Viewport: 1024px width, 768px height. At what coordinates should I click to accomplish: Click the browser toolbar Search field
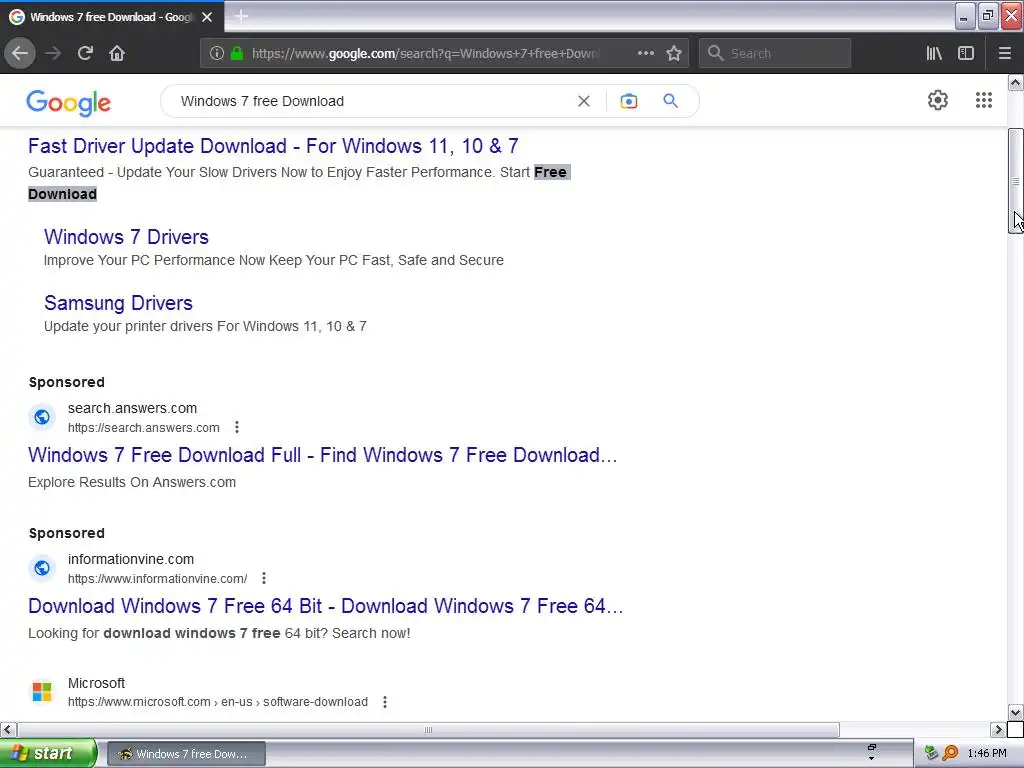tap(775, 53)
